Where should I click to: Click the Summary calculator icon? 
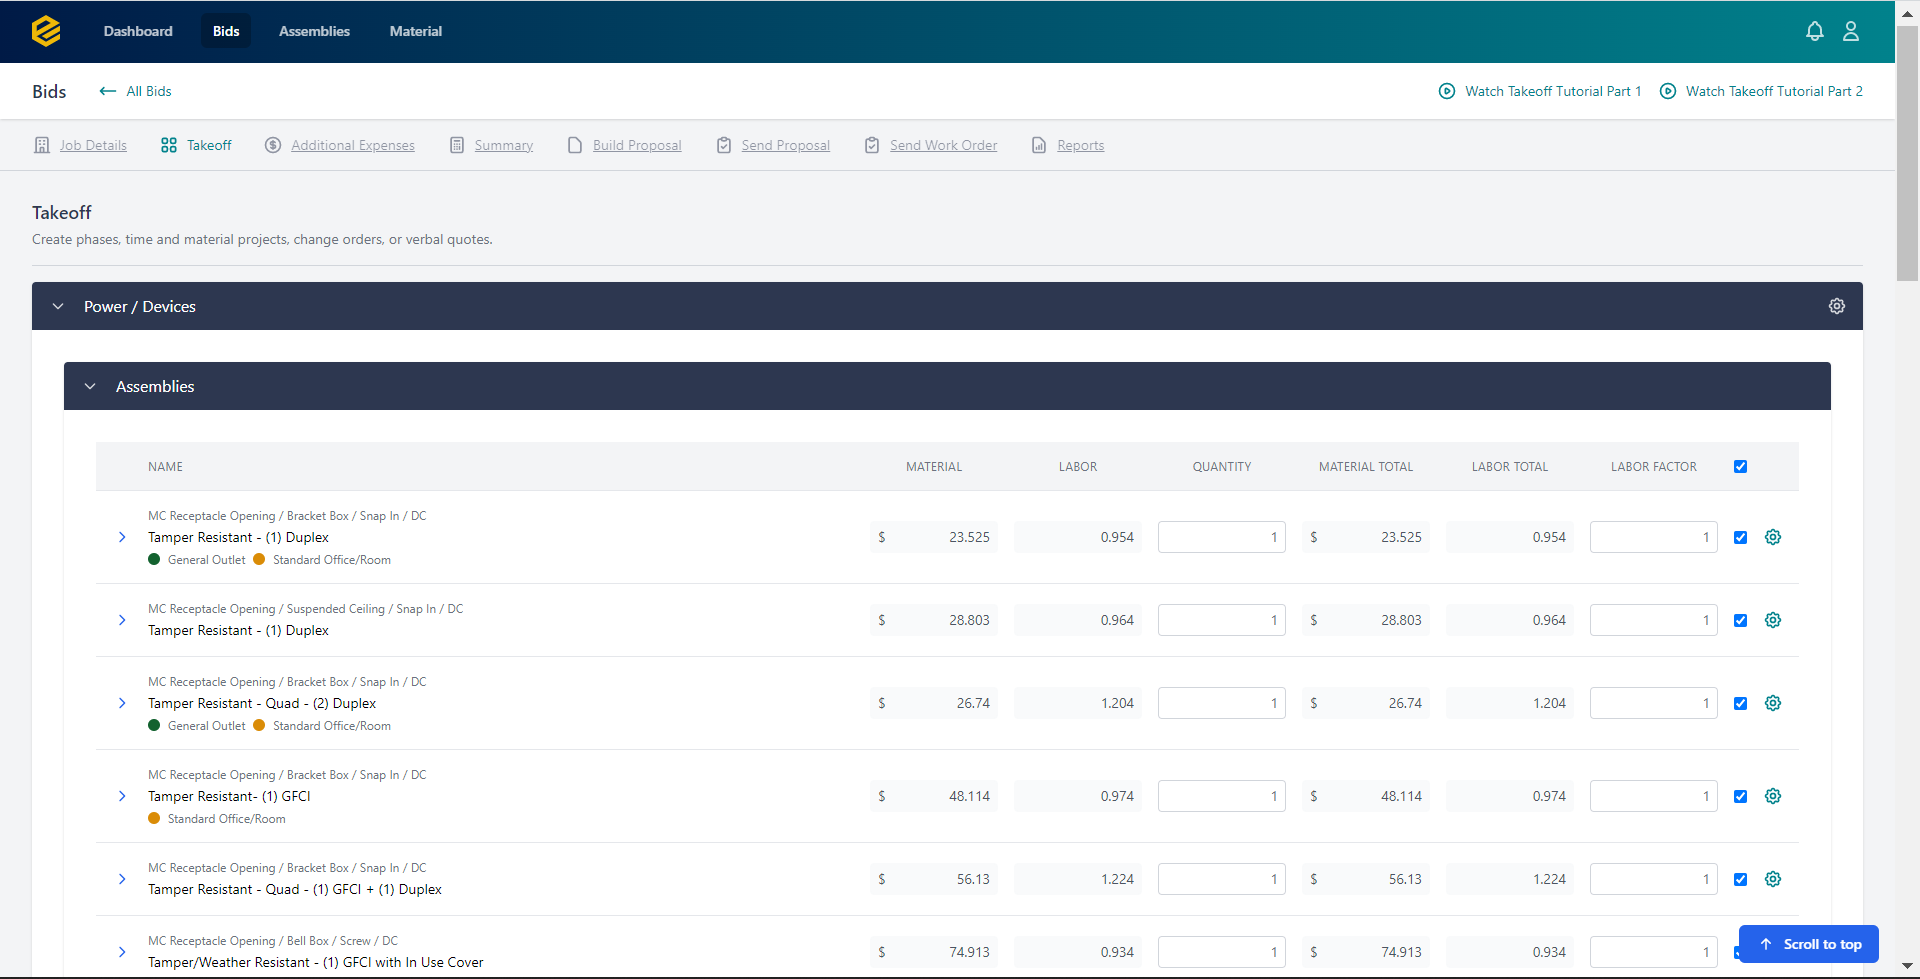(458, 145)
